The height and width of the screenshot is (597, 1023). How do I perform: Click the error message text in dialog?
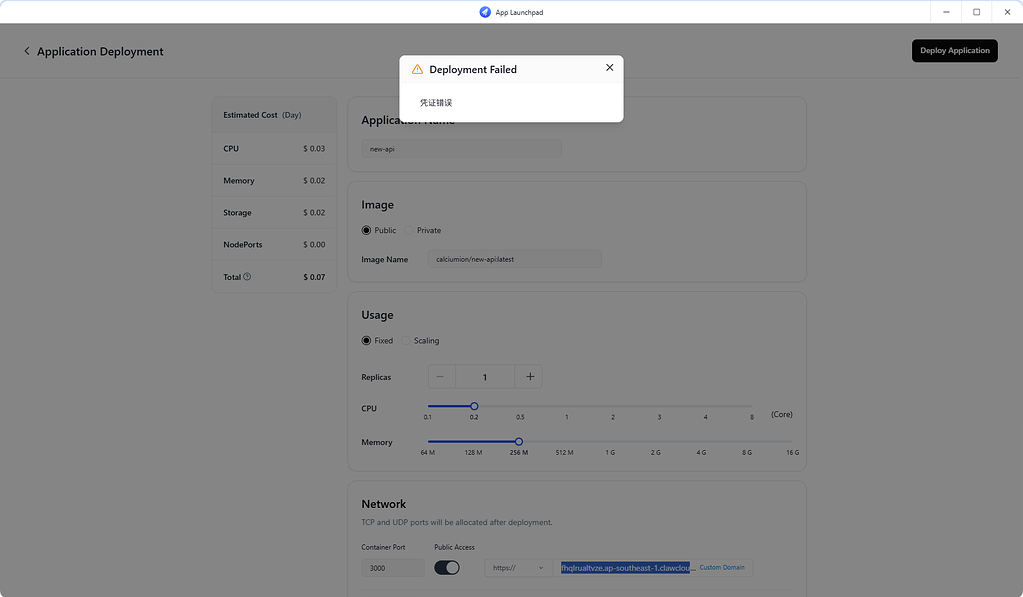pyautogui.click(x=436, y=102)
